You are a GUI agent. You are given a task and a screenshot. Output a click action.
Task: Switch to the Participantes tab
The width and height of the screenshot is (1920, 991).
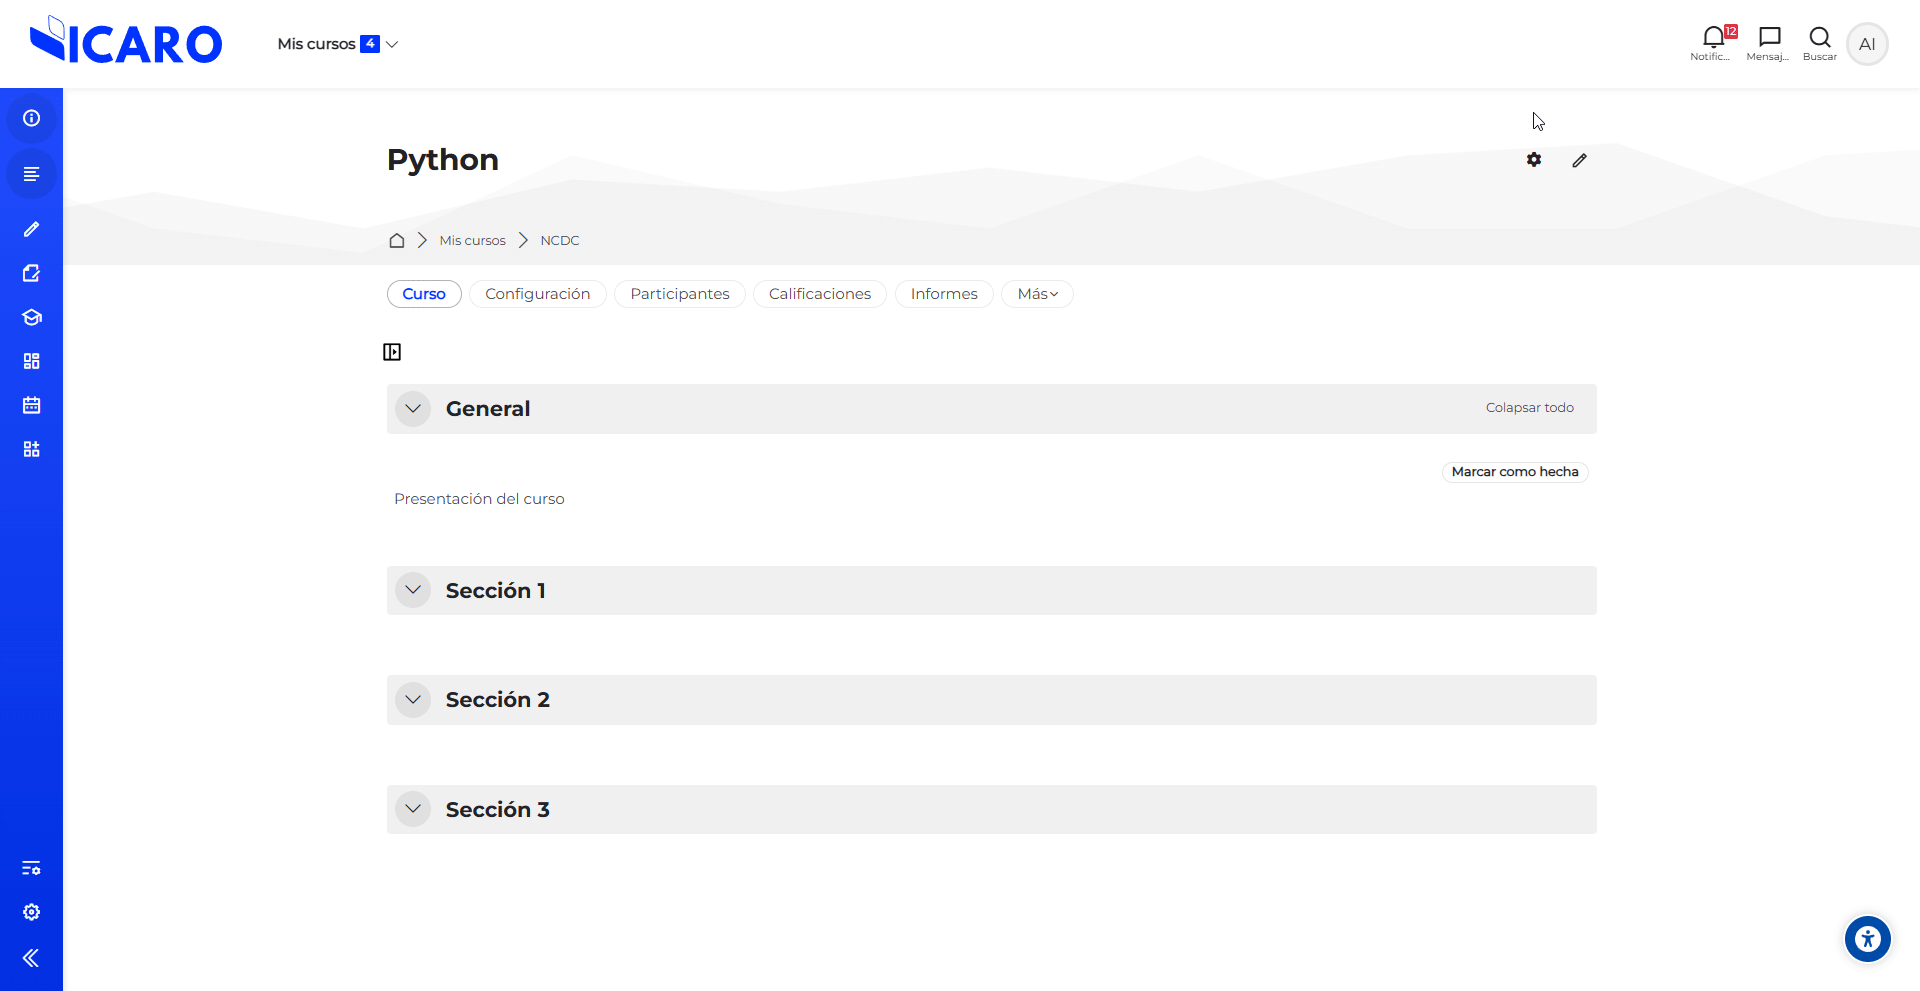pos(679,294)
